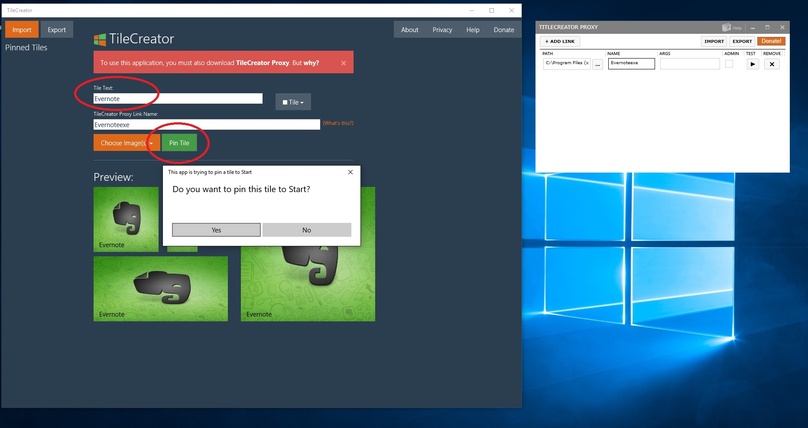Minimize the TileCreator Proxy window

coord(753,27)
